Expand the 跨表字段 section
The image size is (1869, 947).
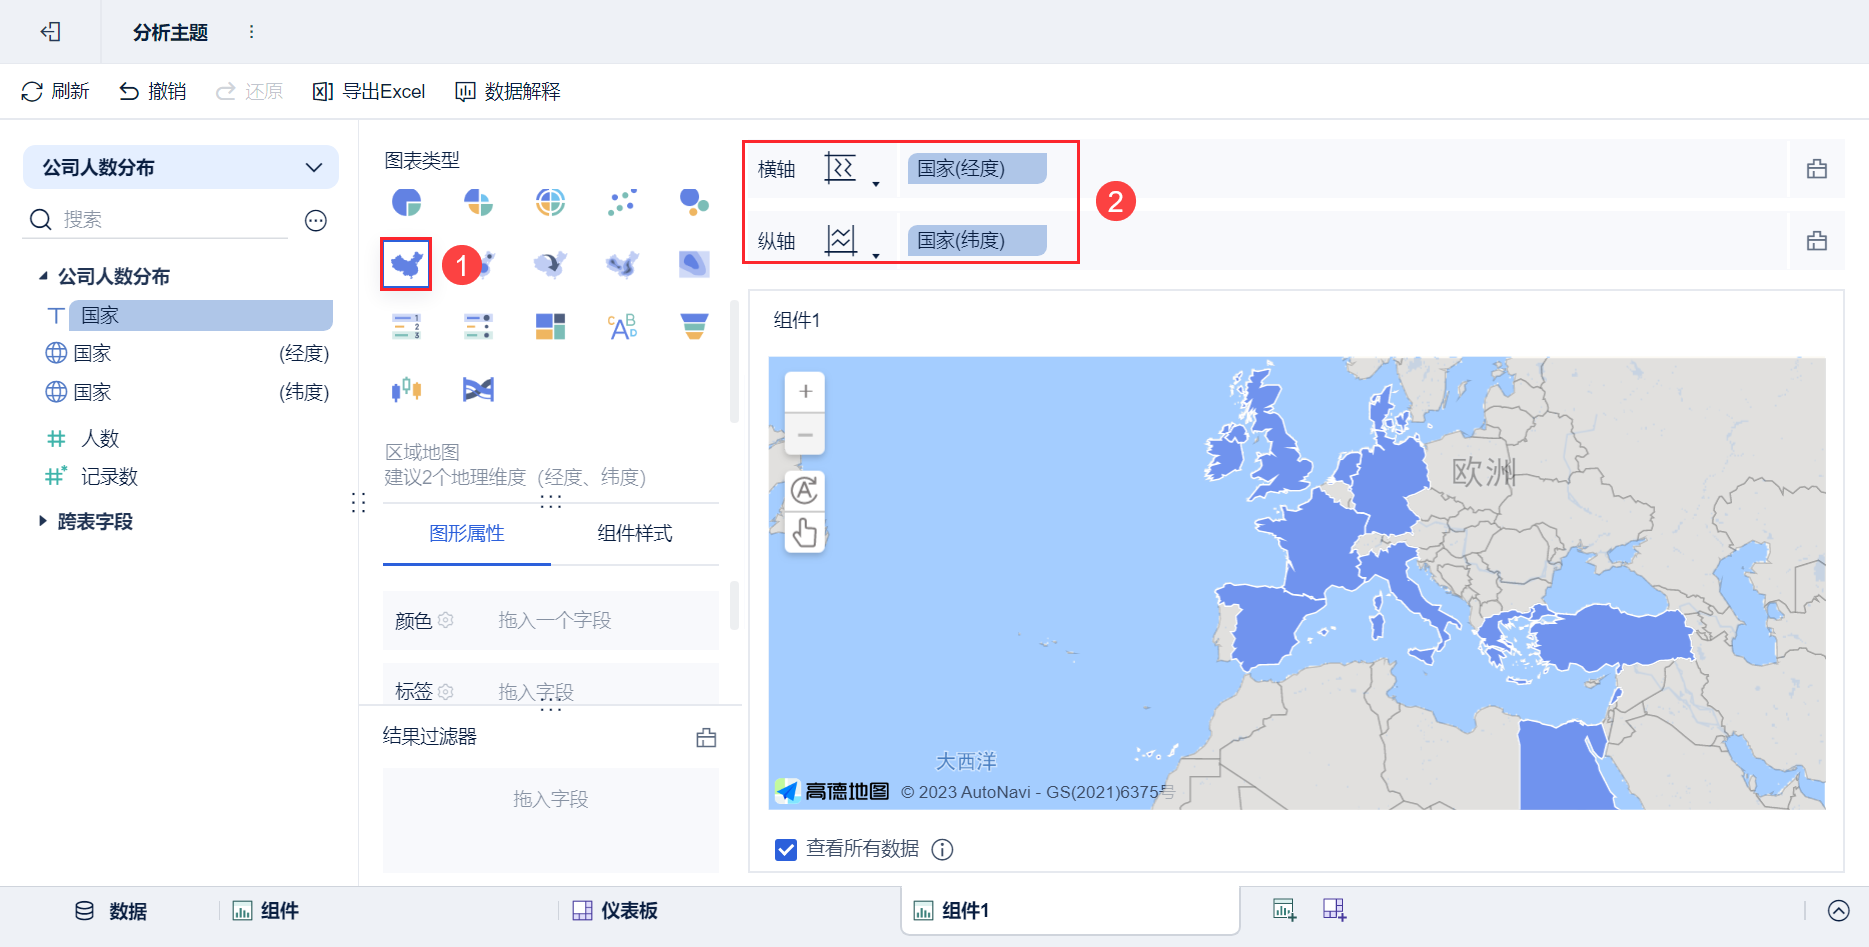(x=43, y=521)
